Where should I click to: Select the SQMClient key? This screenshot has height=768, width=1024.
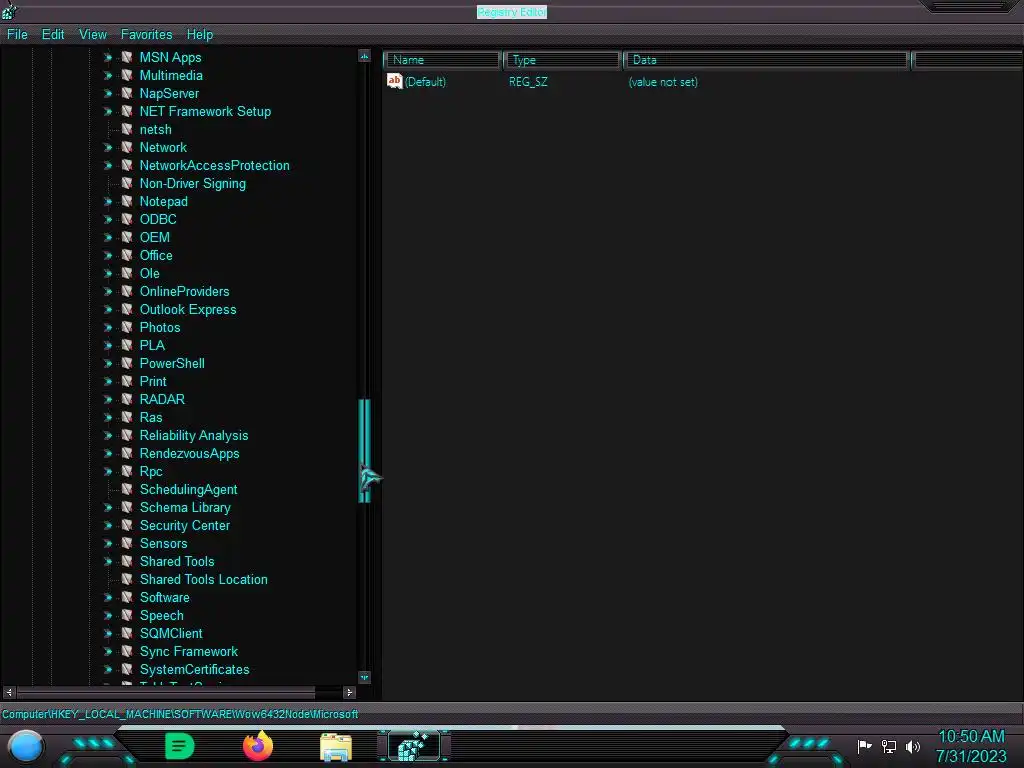pos(171,633)
